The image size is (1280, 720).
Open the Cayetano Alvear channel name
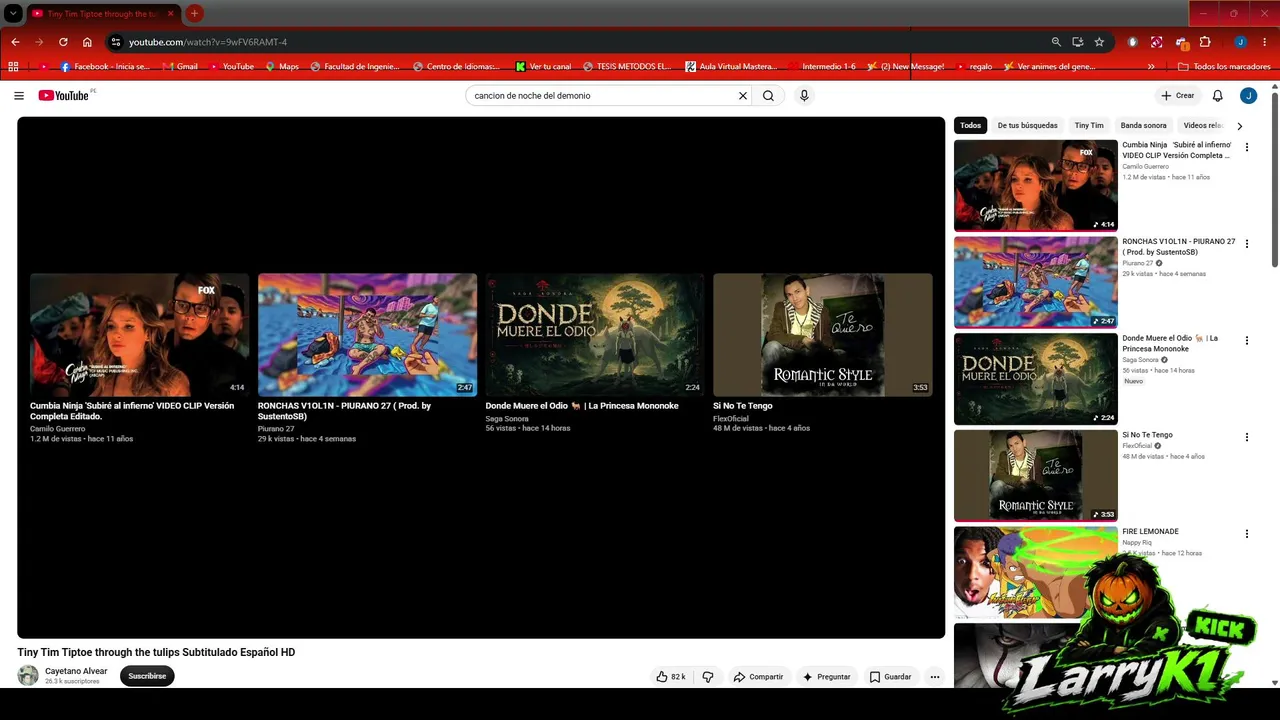[76, 671]
